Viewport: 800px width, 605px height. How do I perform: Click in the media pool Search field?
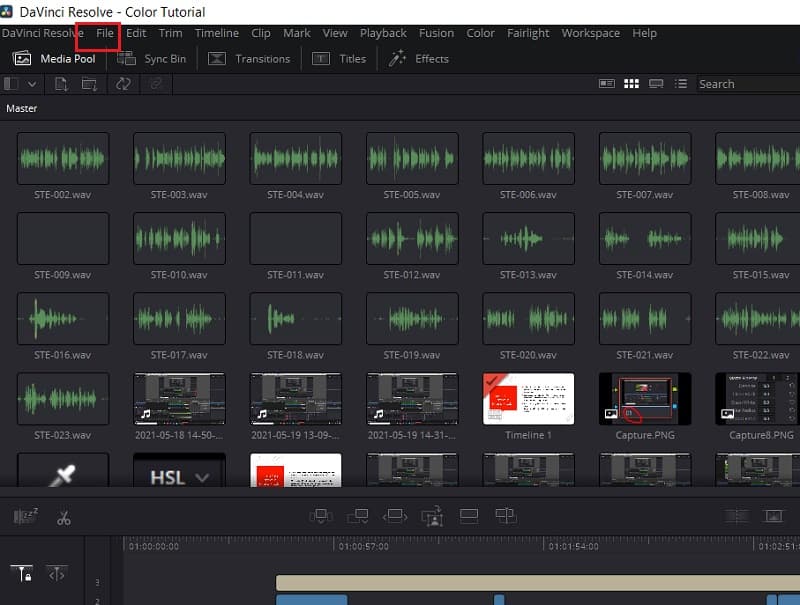click(745, 84)
